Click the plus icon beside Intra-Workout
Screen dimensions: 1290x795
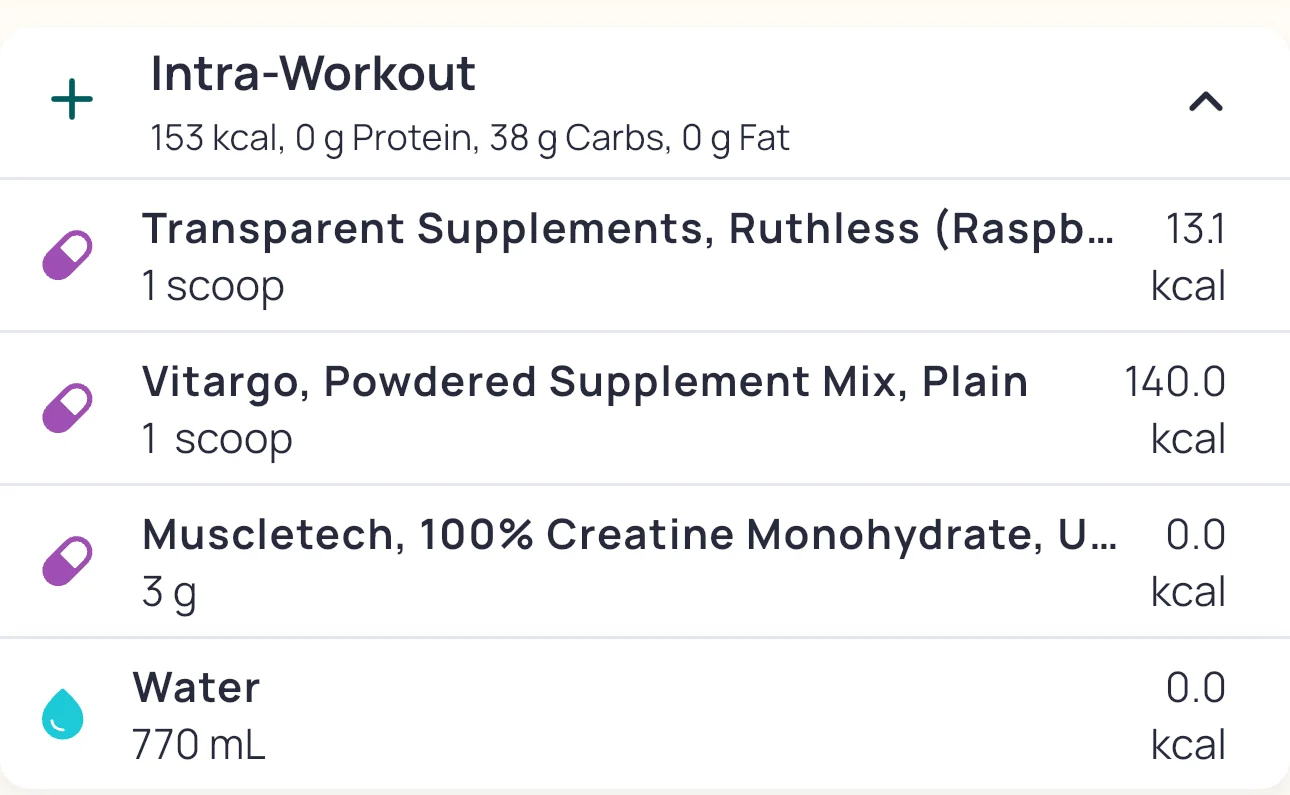coord(72,101)
